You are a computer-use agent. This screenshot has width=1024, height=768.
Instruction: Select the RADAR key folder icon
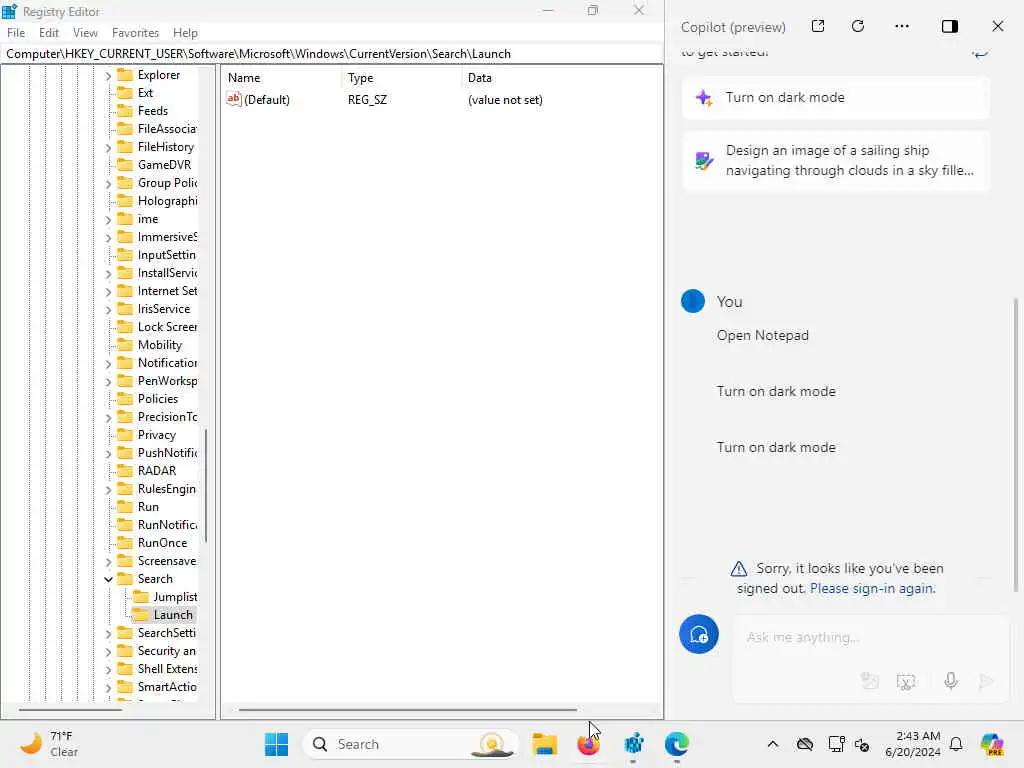coord(125,471)
